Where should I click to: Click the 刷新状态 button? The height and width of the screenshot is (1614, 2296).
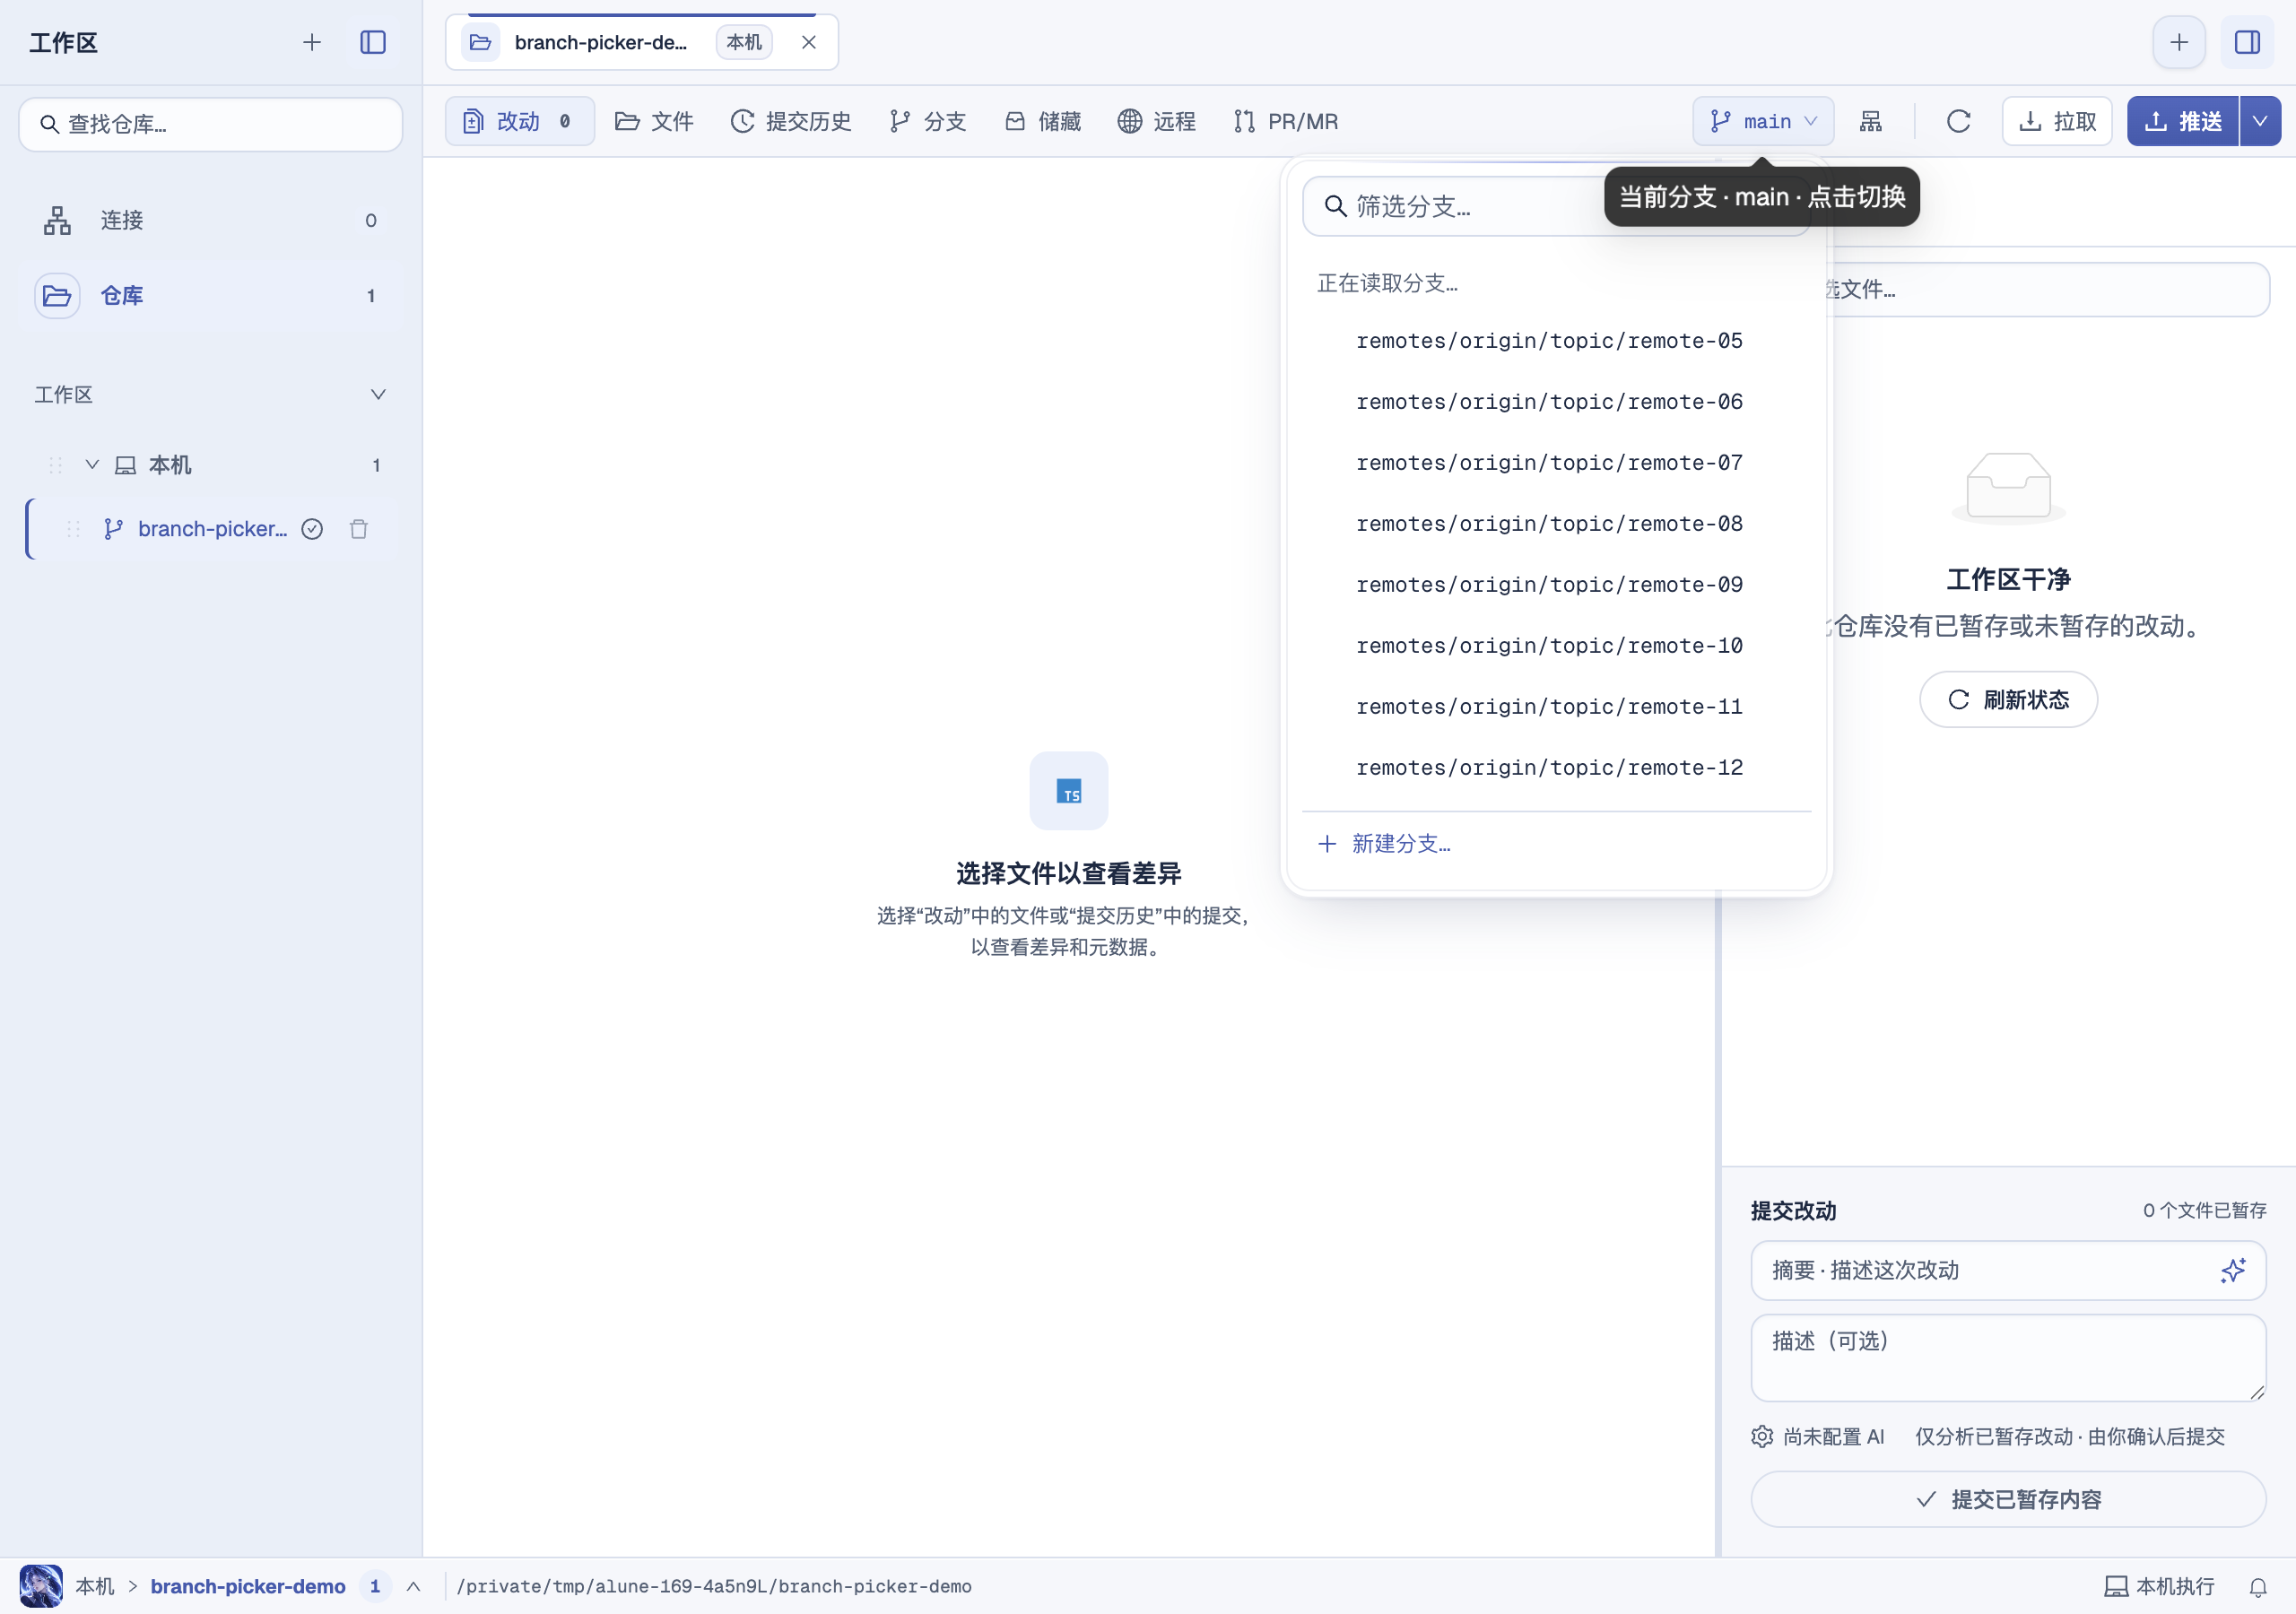click(x=2008, y=699)
